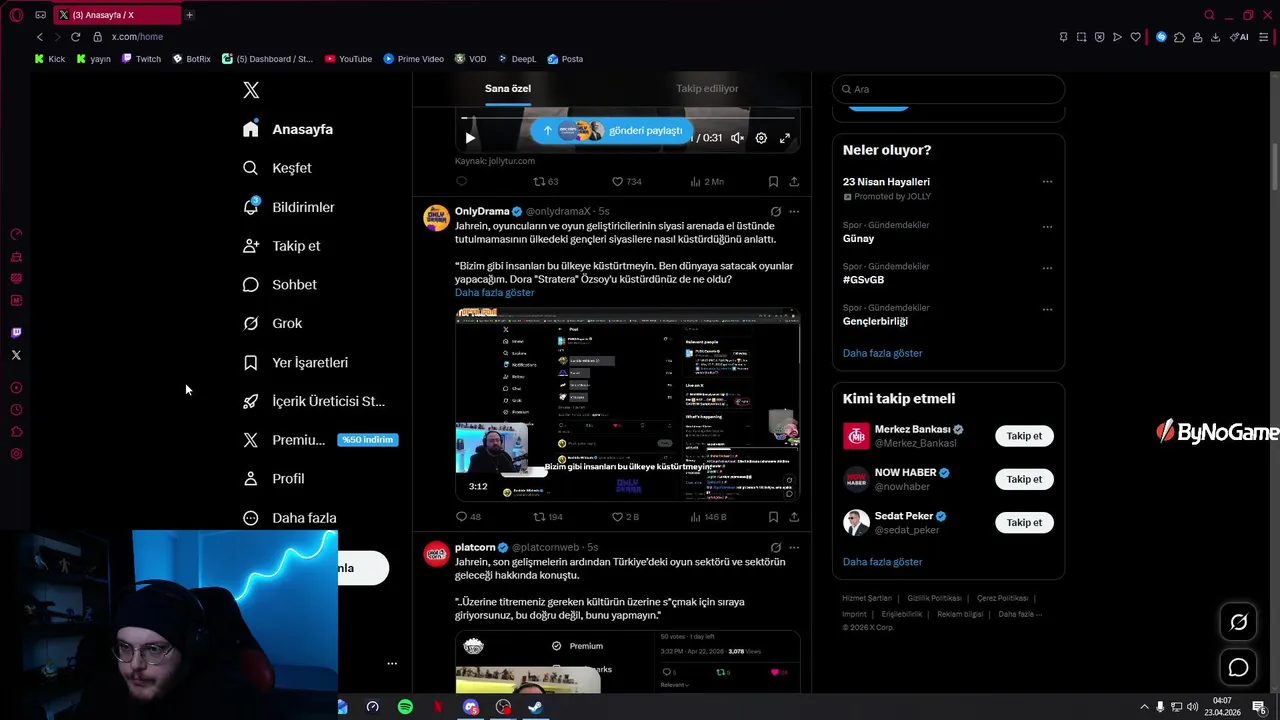1280x720 pixels.
Task: Expand Daha fazla sidebar menu
Action: click(290, 518)
